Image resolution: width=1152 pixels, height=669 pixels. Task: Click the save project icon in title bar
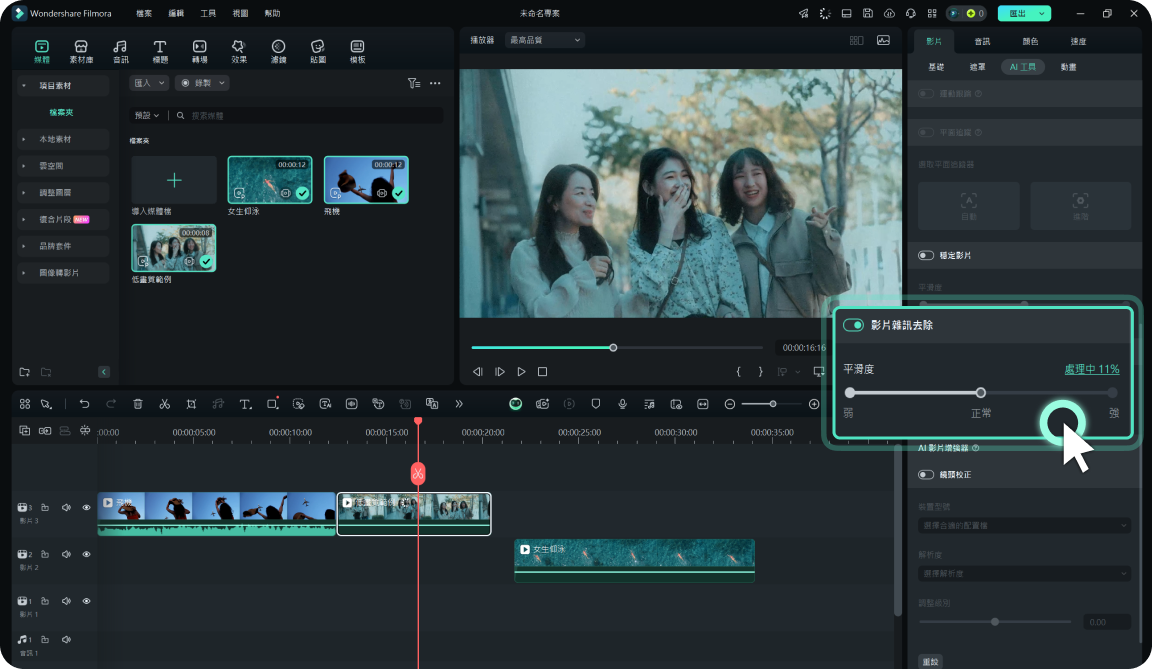click(868, 13)
